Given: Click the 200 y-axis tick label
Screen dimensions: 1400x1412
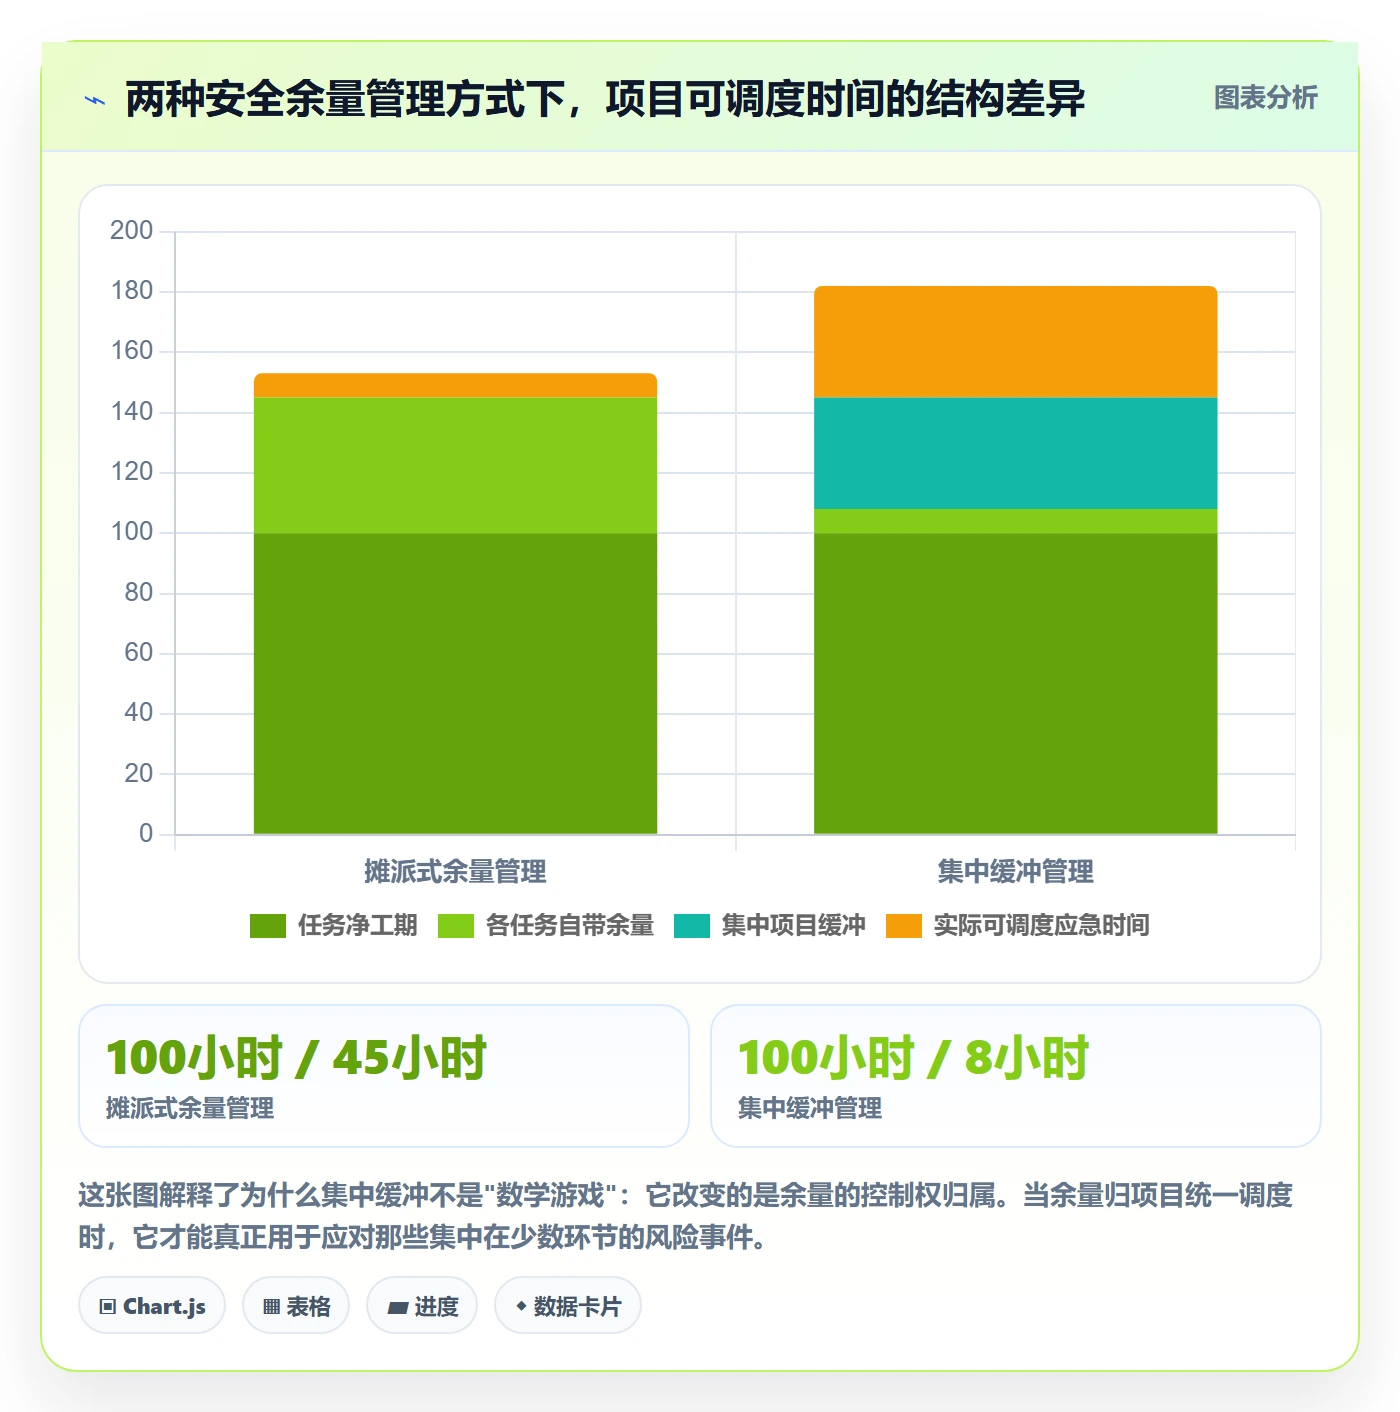Looking at the screenshot, I should [131, 231].
